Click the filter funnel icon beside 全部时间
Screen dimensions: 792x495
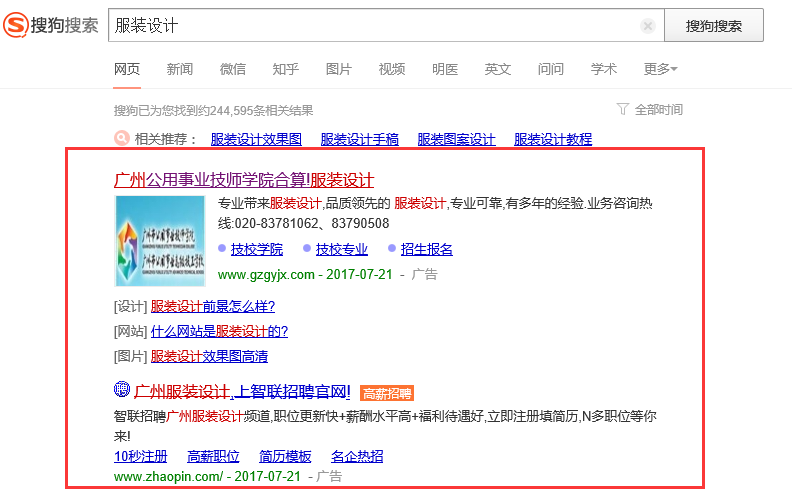pyautogui.click(x=623, y=109)
